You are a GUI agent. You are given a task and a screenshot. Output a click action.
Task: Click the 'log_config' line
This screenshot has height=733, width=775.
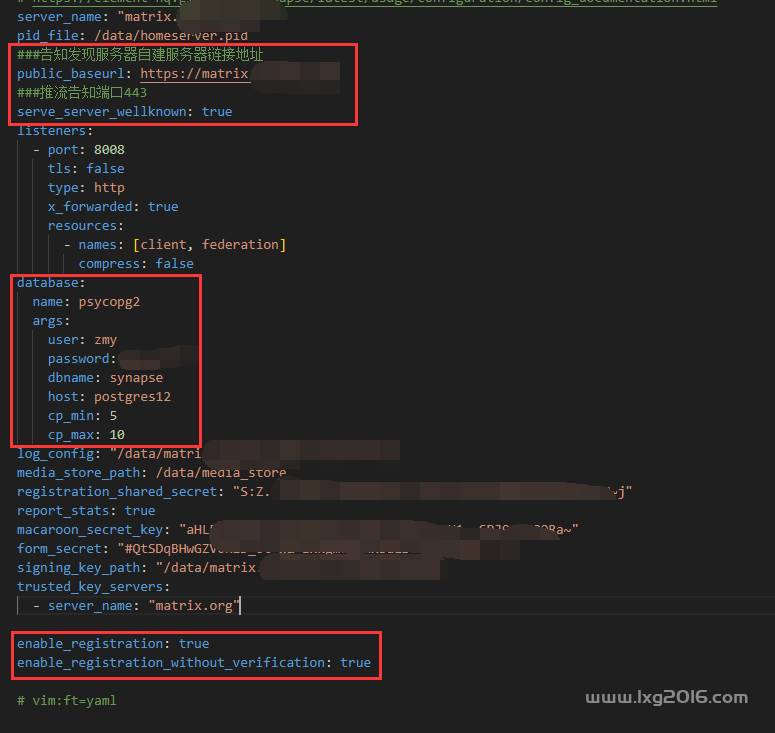pyautogui.click(x=109, y=454)
